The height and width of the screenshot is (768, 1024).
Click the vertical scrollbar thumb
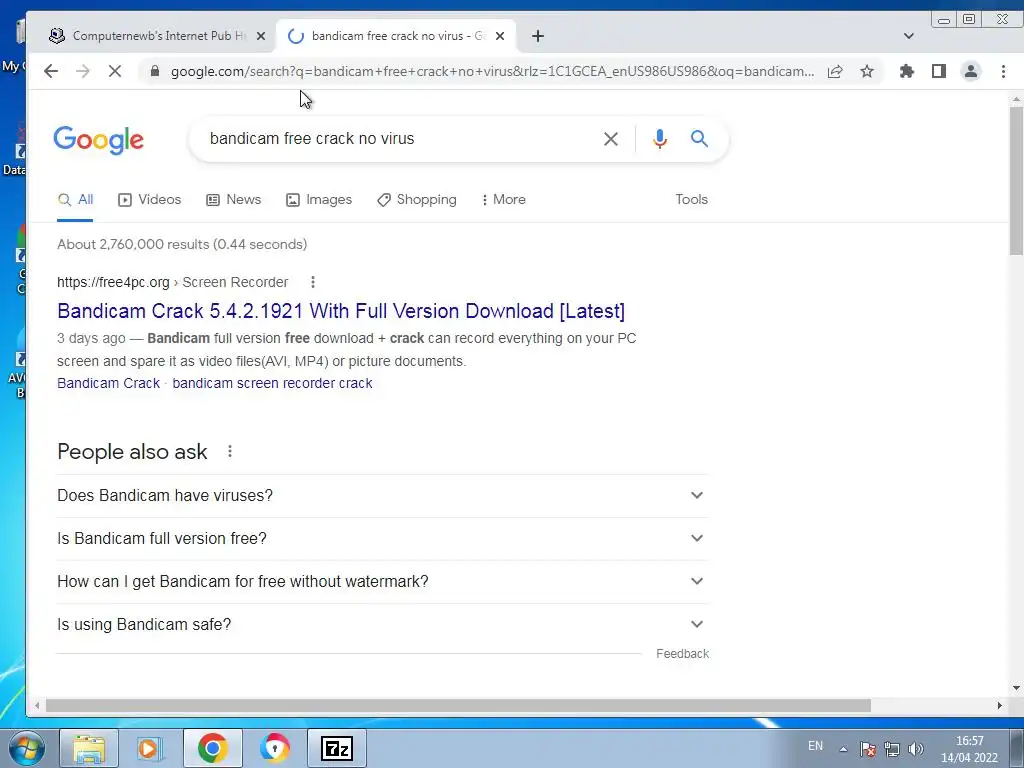(1016, 181)
